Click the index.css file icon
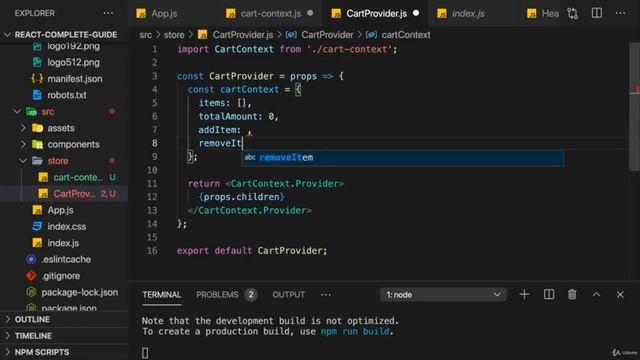This screenshot has height=360, width=640. [x=37, y=227]
